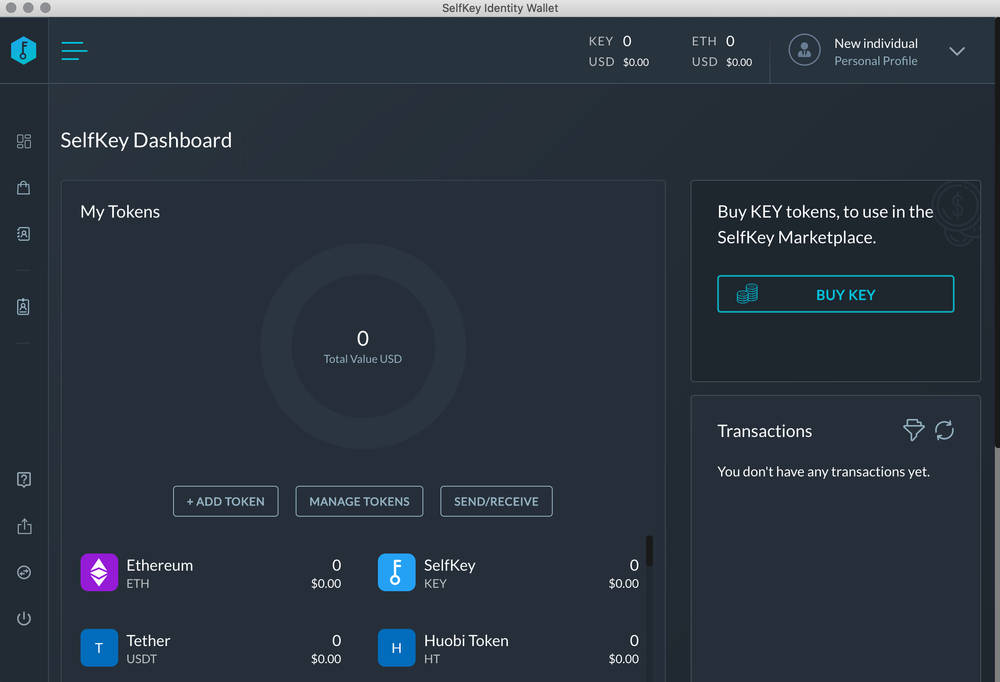Click the 'New individual' profile name
Viewport: 1000px width, 682px height.
[876, 43]
